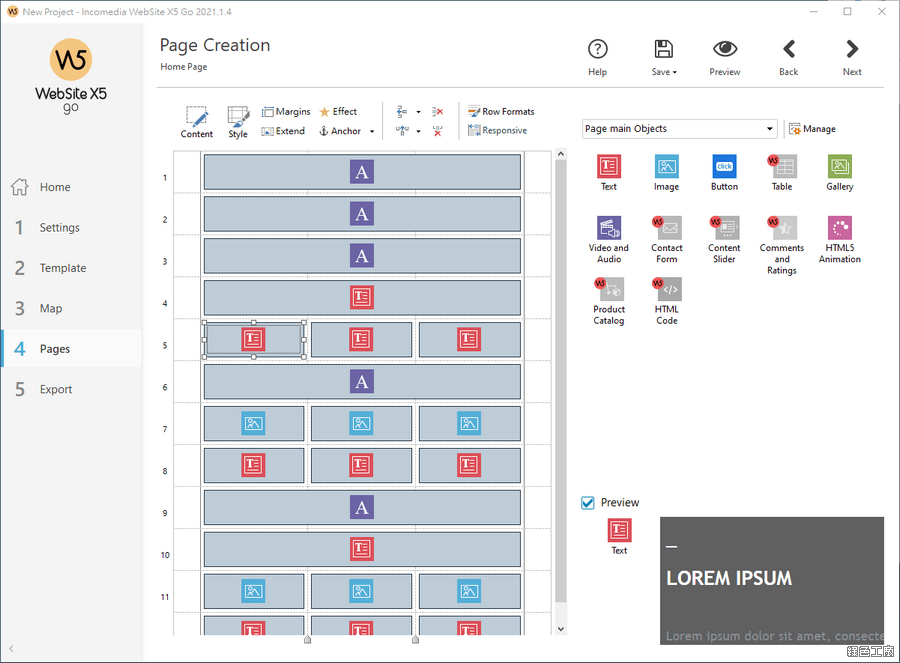Select the text cell in row 4

362,297
